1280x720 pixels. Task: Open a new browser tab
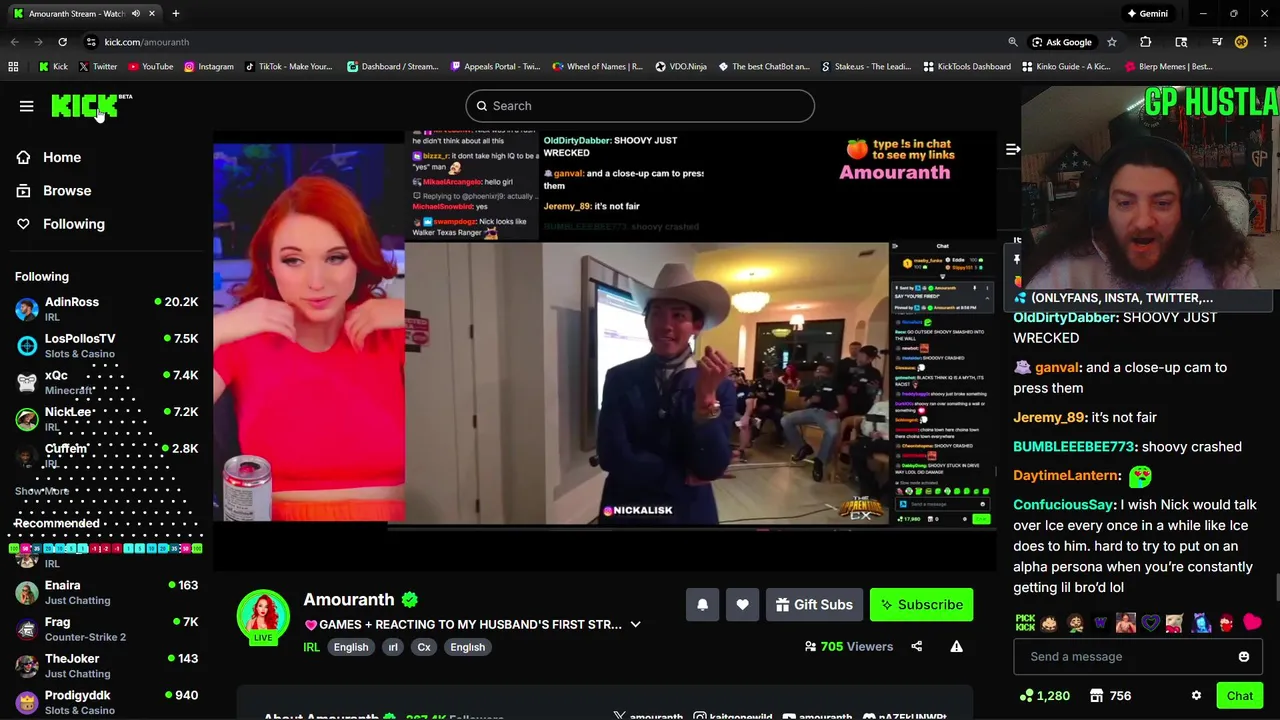[x=176, y=13]
